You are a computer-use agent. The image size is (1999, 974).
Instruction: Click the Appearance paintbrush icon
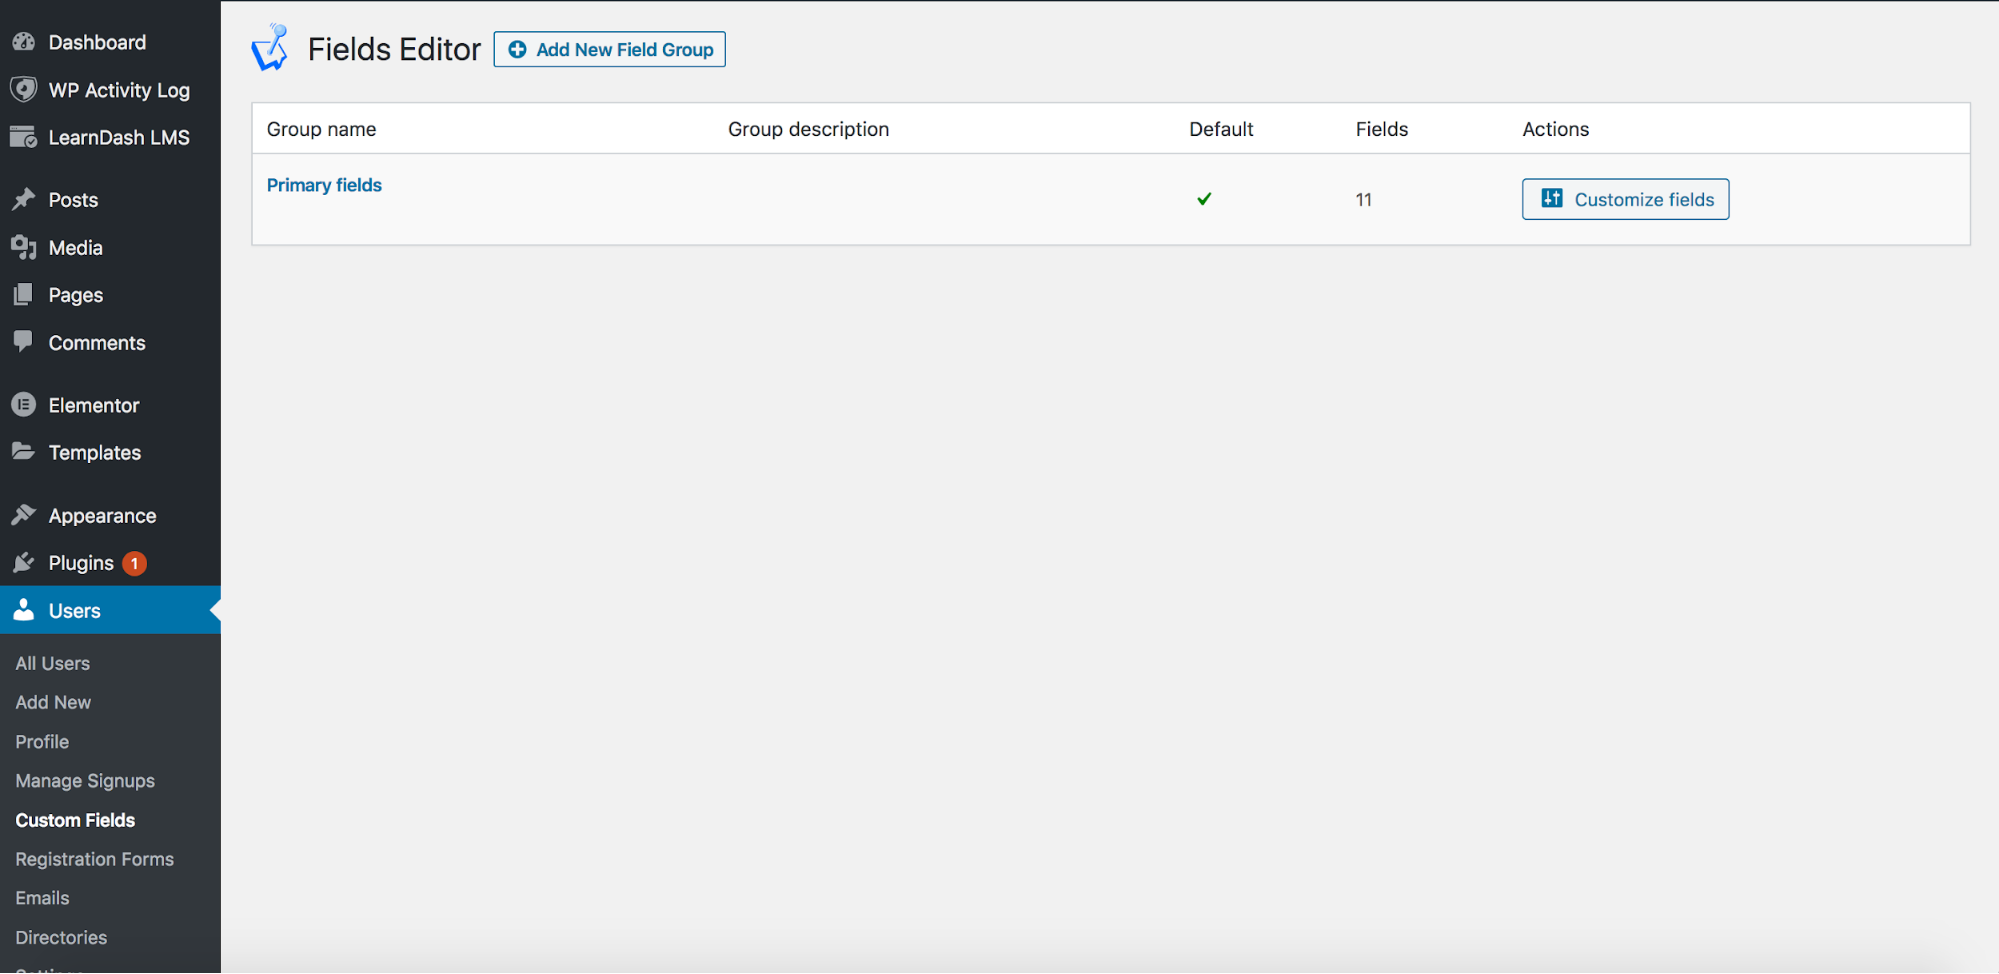(24, 515)
